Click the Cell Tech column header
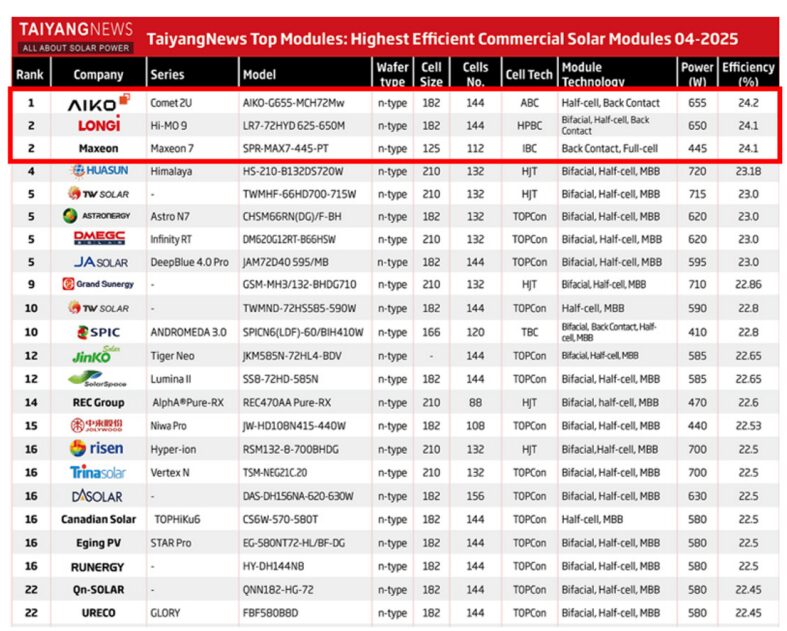 click(x=529, y=75)
